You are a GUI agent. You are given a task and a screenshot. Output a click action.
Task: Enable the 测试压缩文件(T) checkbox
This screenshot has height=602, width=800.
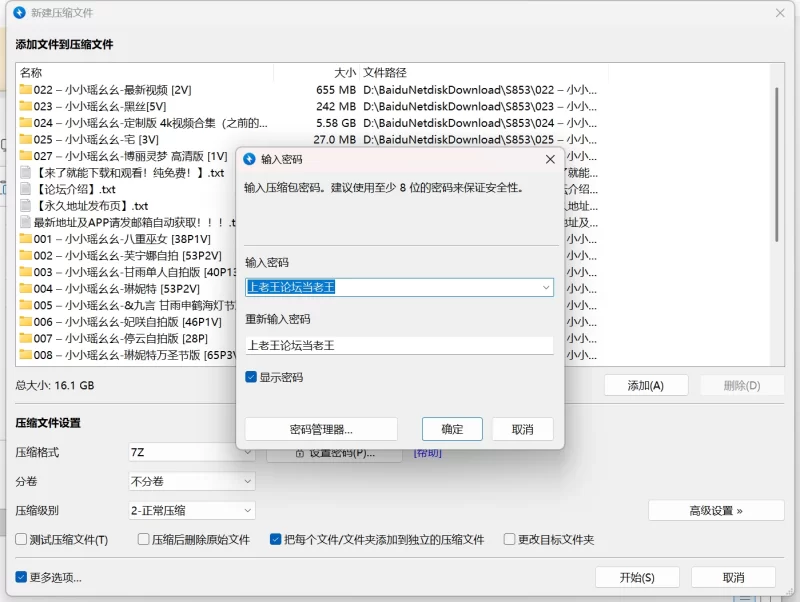pos(22,540)
